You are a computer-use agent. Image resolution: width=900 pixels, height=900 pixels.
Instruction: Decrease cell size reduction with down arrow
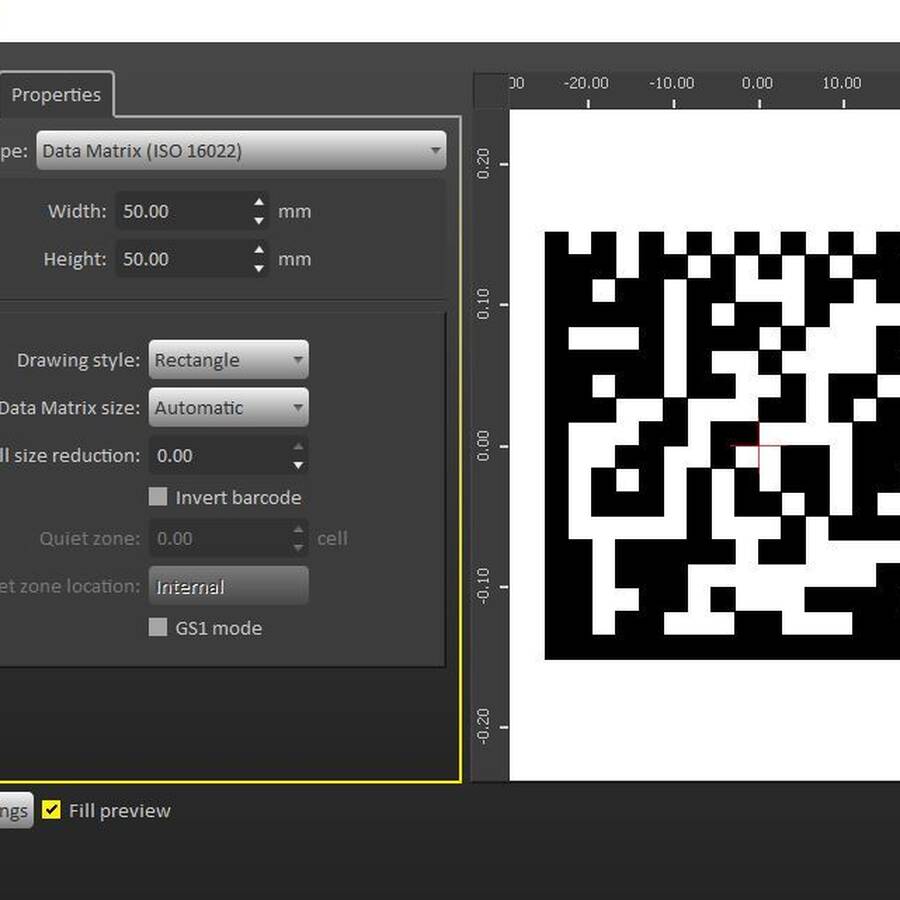pyautogui.click(x=298, y=465)
